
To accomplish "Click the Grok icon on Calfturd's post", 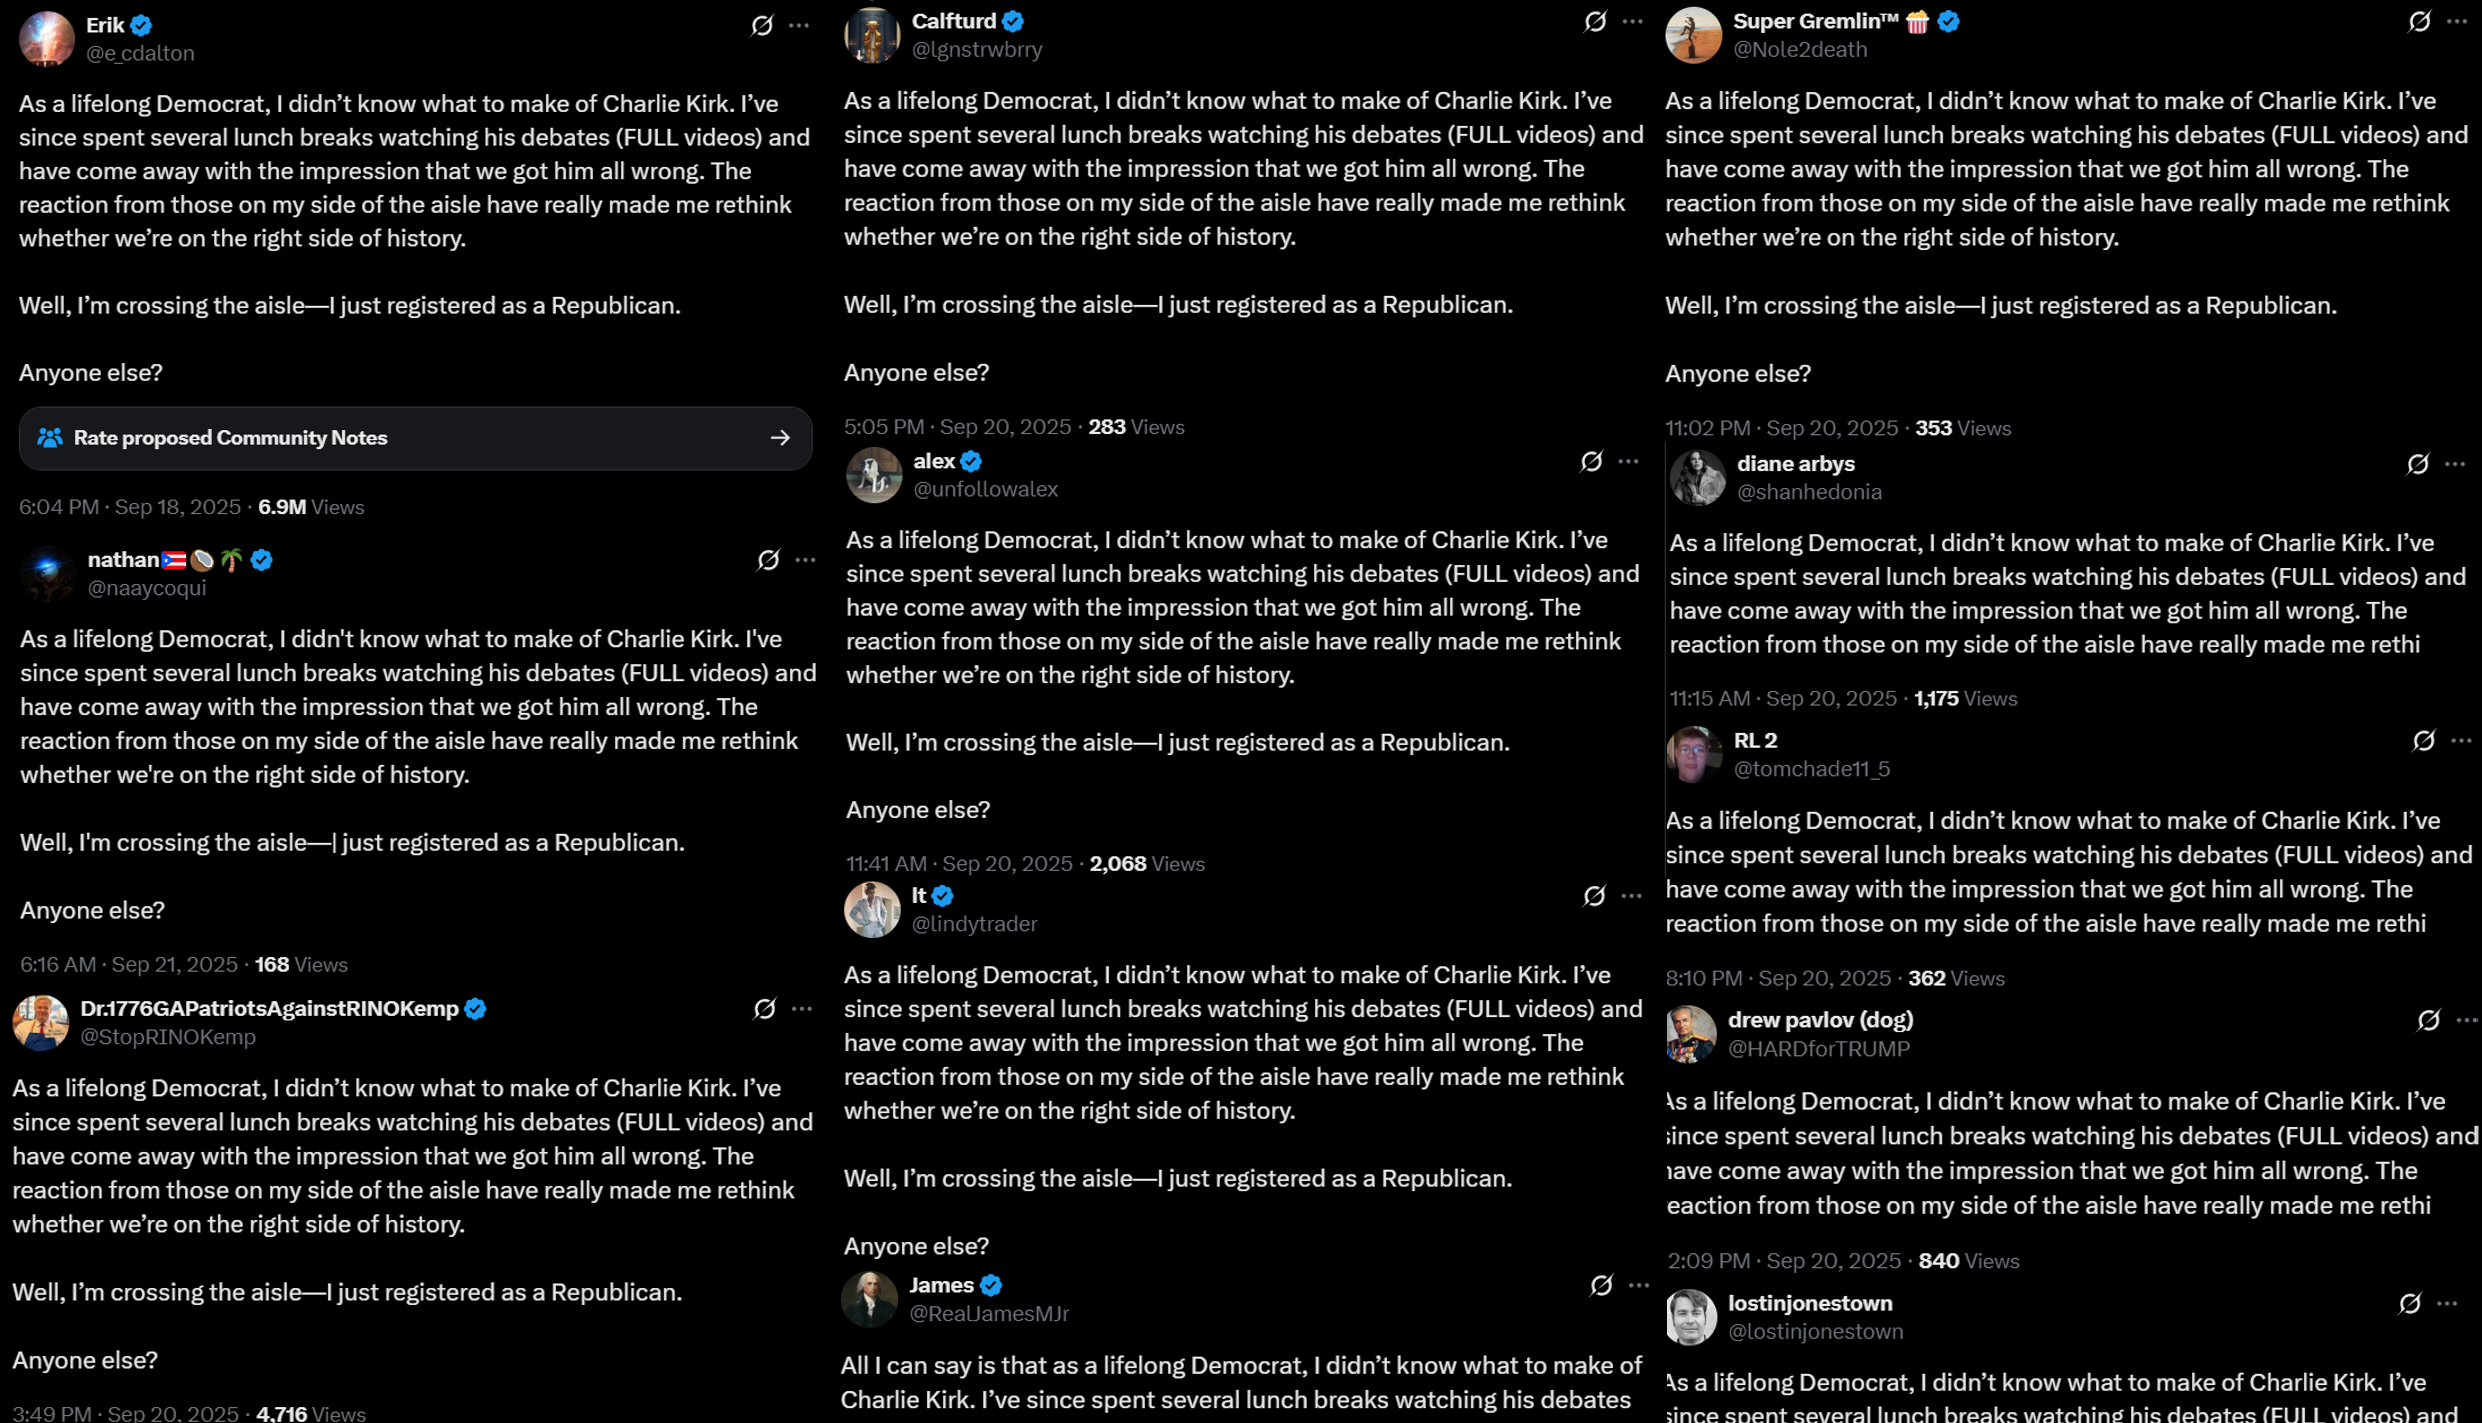I will [x=1595, y=21].
